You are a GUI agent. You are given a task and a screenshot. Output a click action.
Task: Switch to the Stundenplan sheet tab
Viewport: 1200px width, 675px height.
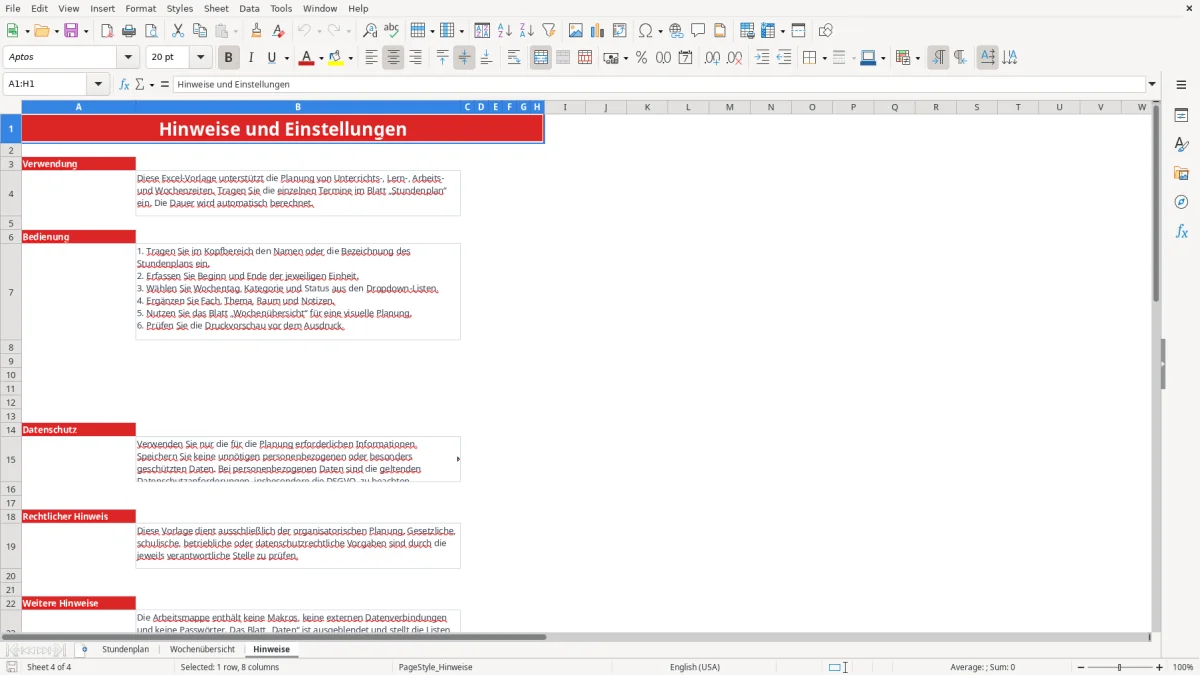coord(125,649)
